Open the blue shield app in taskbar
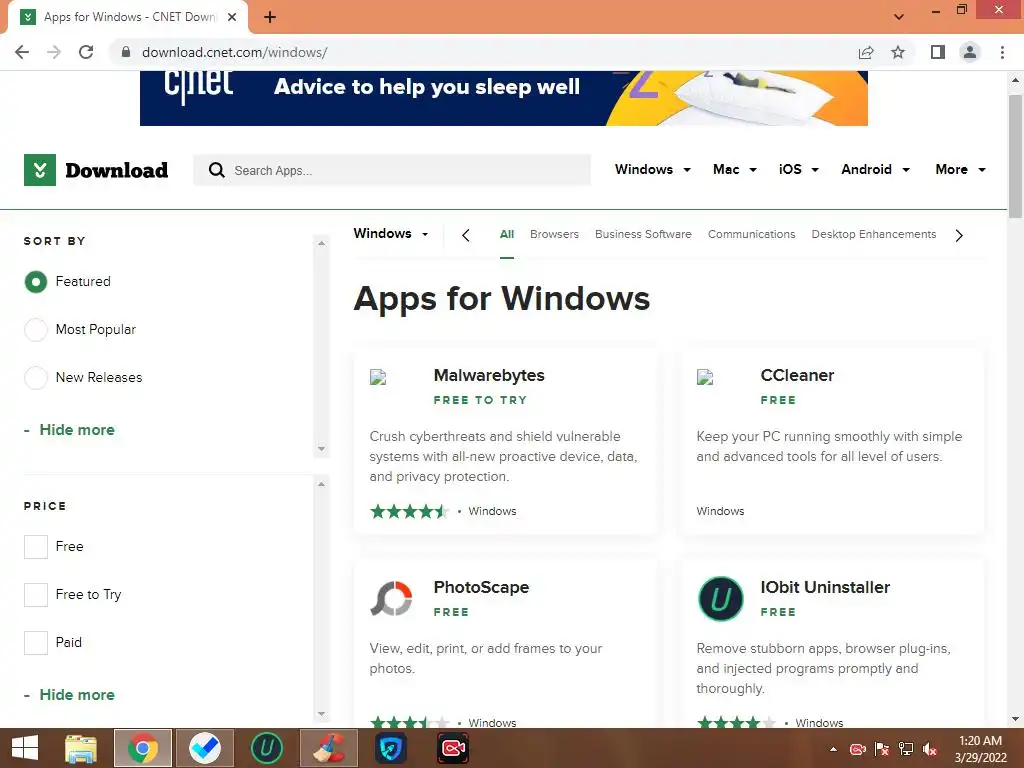Viewport: 1024px width, 768px height. 391,748
